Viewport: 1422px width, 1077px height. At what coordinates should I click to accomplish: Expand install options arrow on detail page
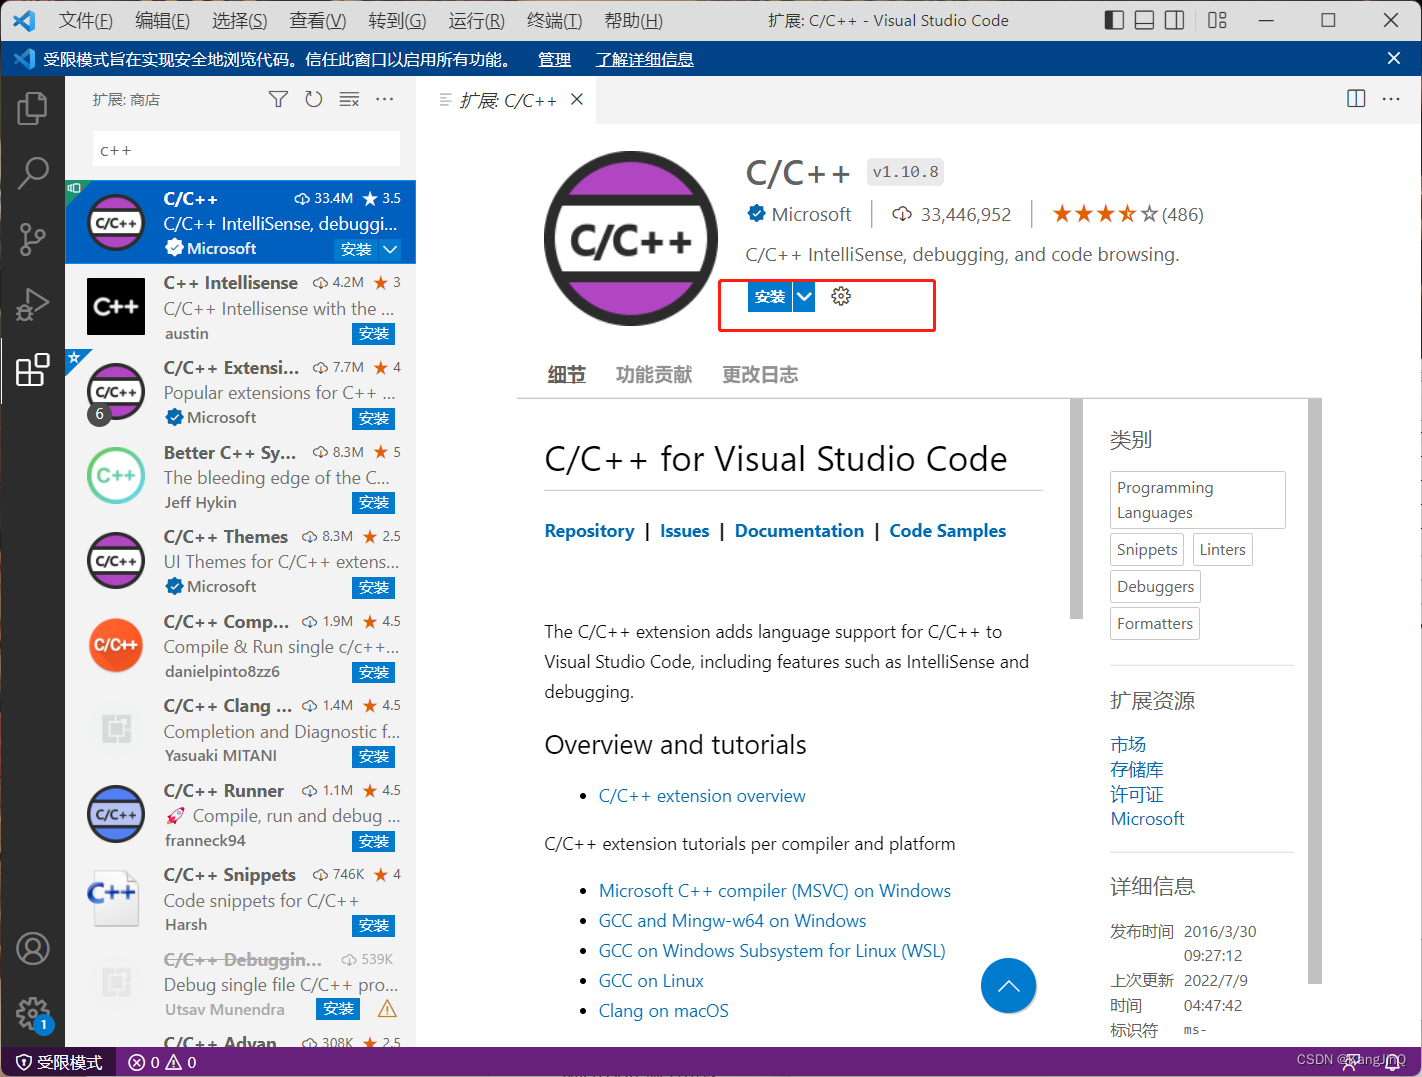pos(804,297)
